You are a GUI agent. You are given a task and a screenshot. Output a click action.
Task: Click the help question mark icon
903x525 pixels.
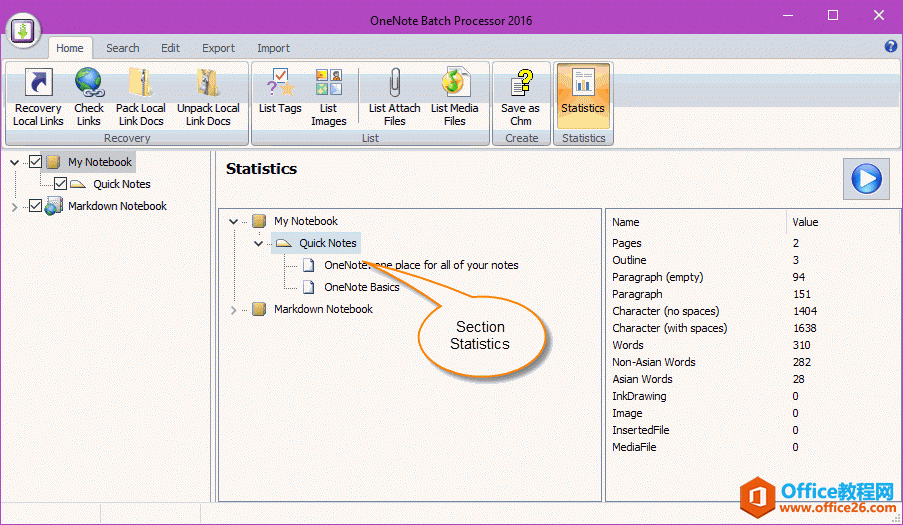[890, 47]
